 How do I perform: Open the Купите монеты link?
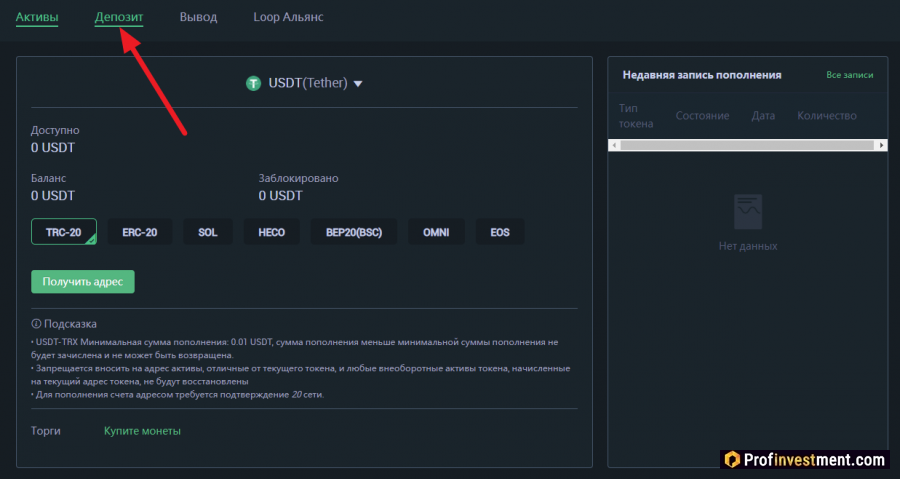click(142, 431)
